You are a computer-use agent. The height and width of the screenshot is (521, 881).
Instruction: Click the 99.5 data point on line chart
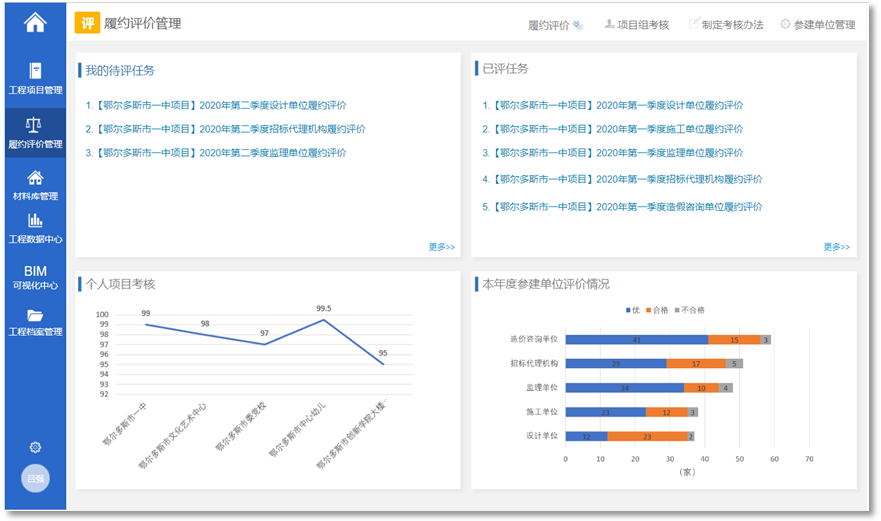click(323, 320)
